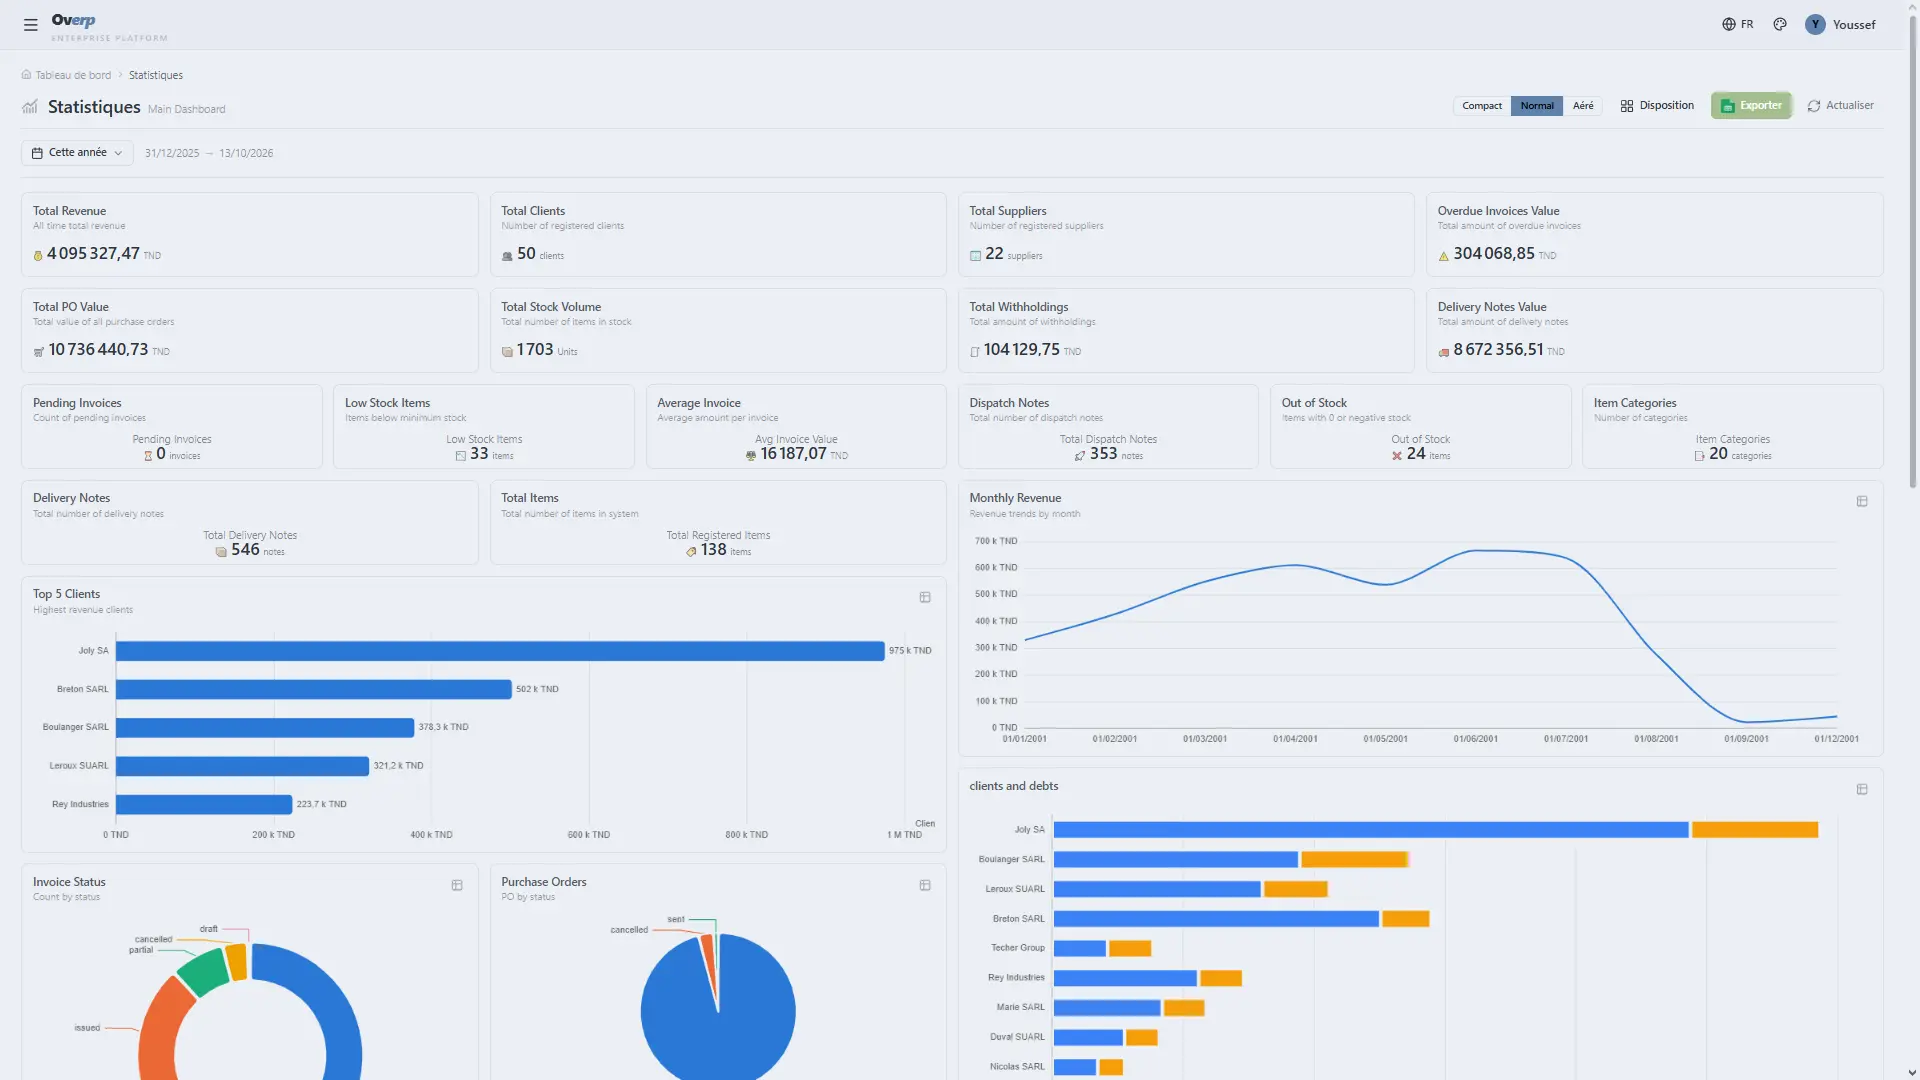Screen dimensions: 1920x1080
Task: Click the Breton SARL label in Top 5 Clients
Action: point(83,689)
